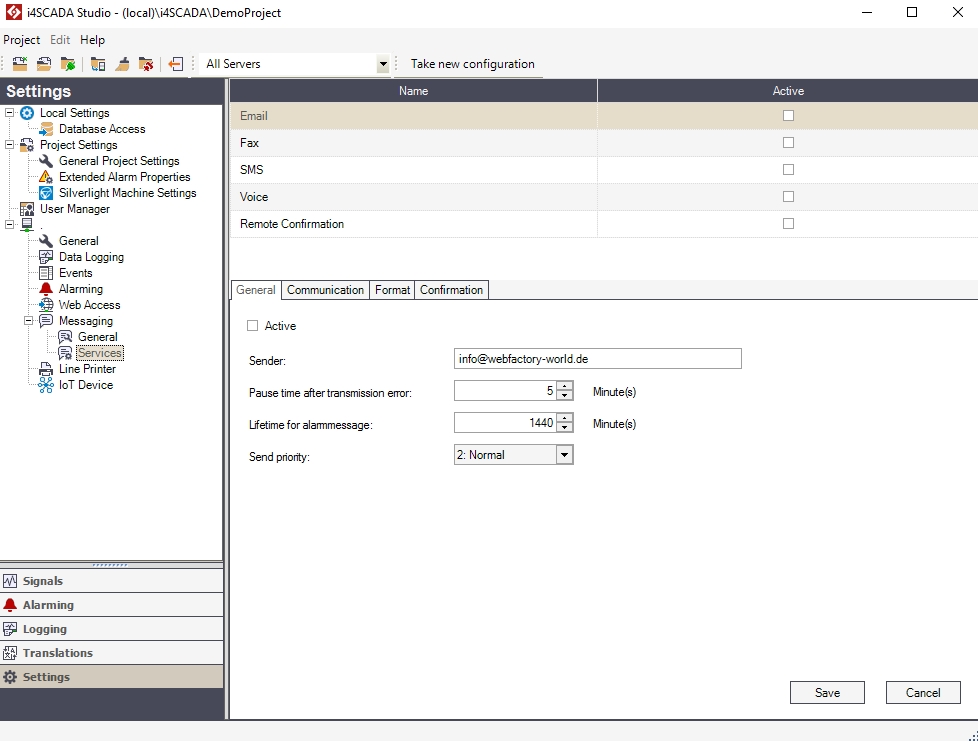
Task: Click the IoT Device icon
Action: click(46, 385)
